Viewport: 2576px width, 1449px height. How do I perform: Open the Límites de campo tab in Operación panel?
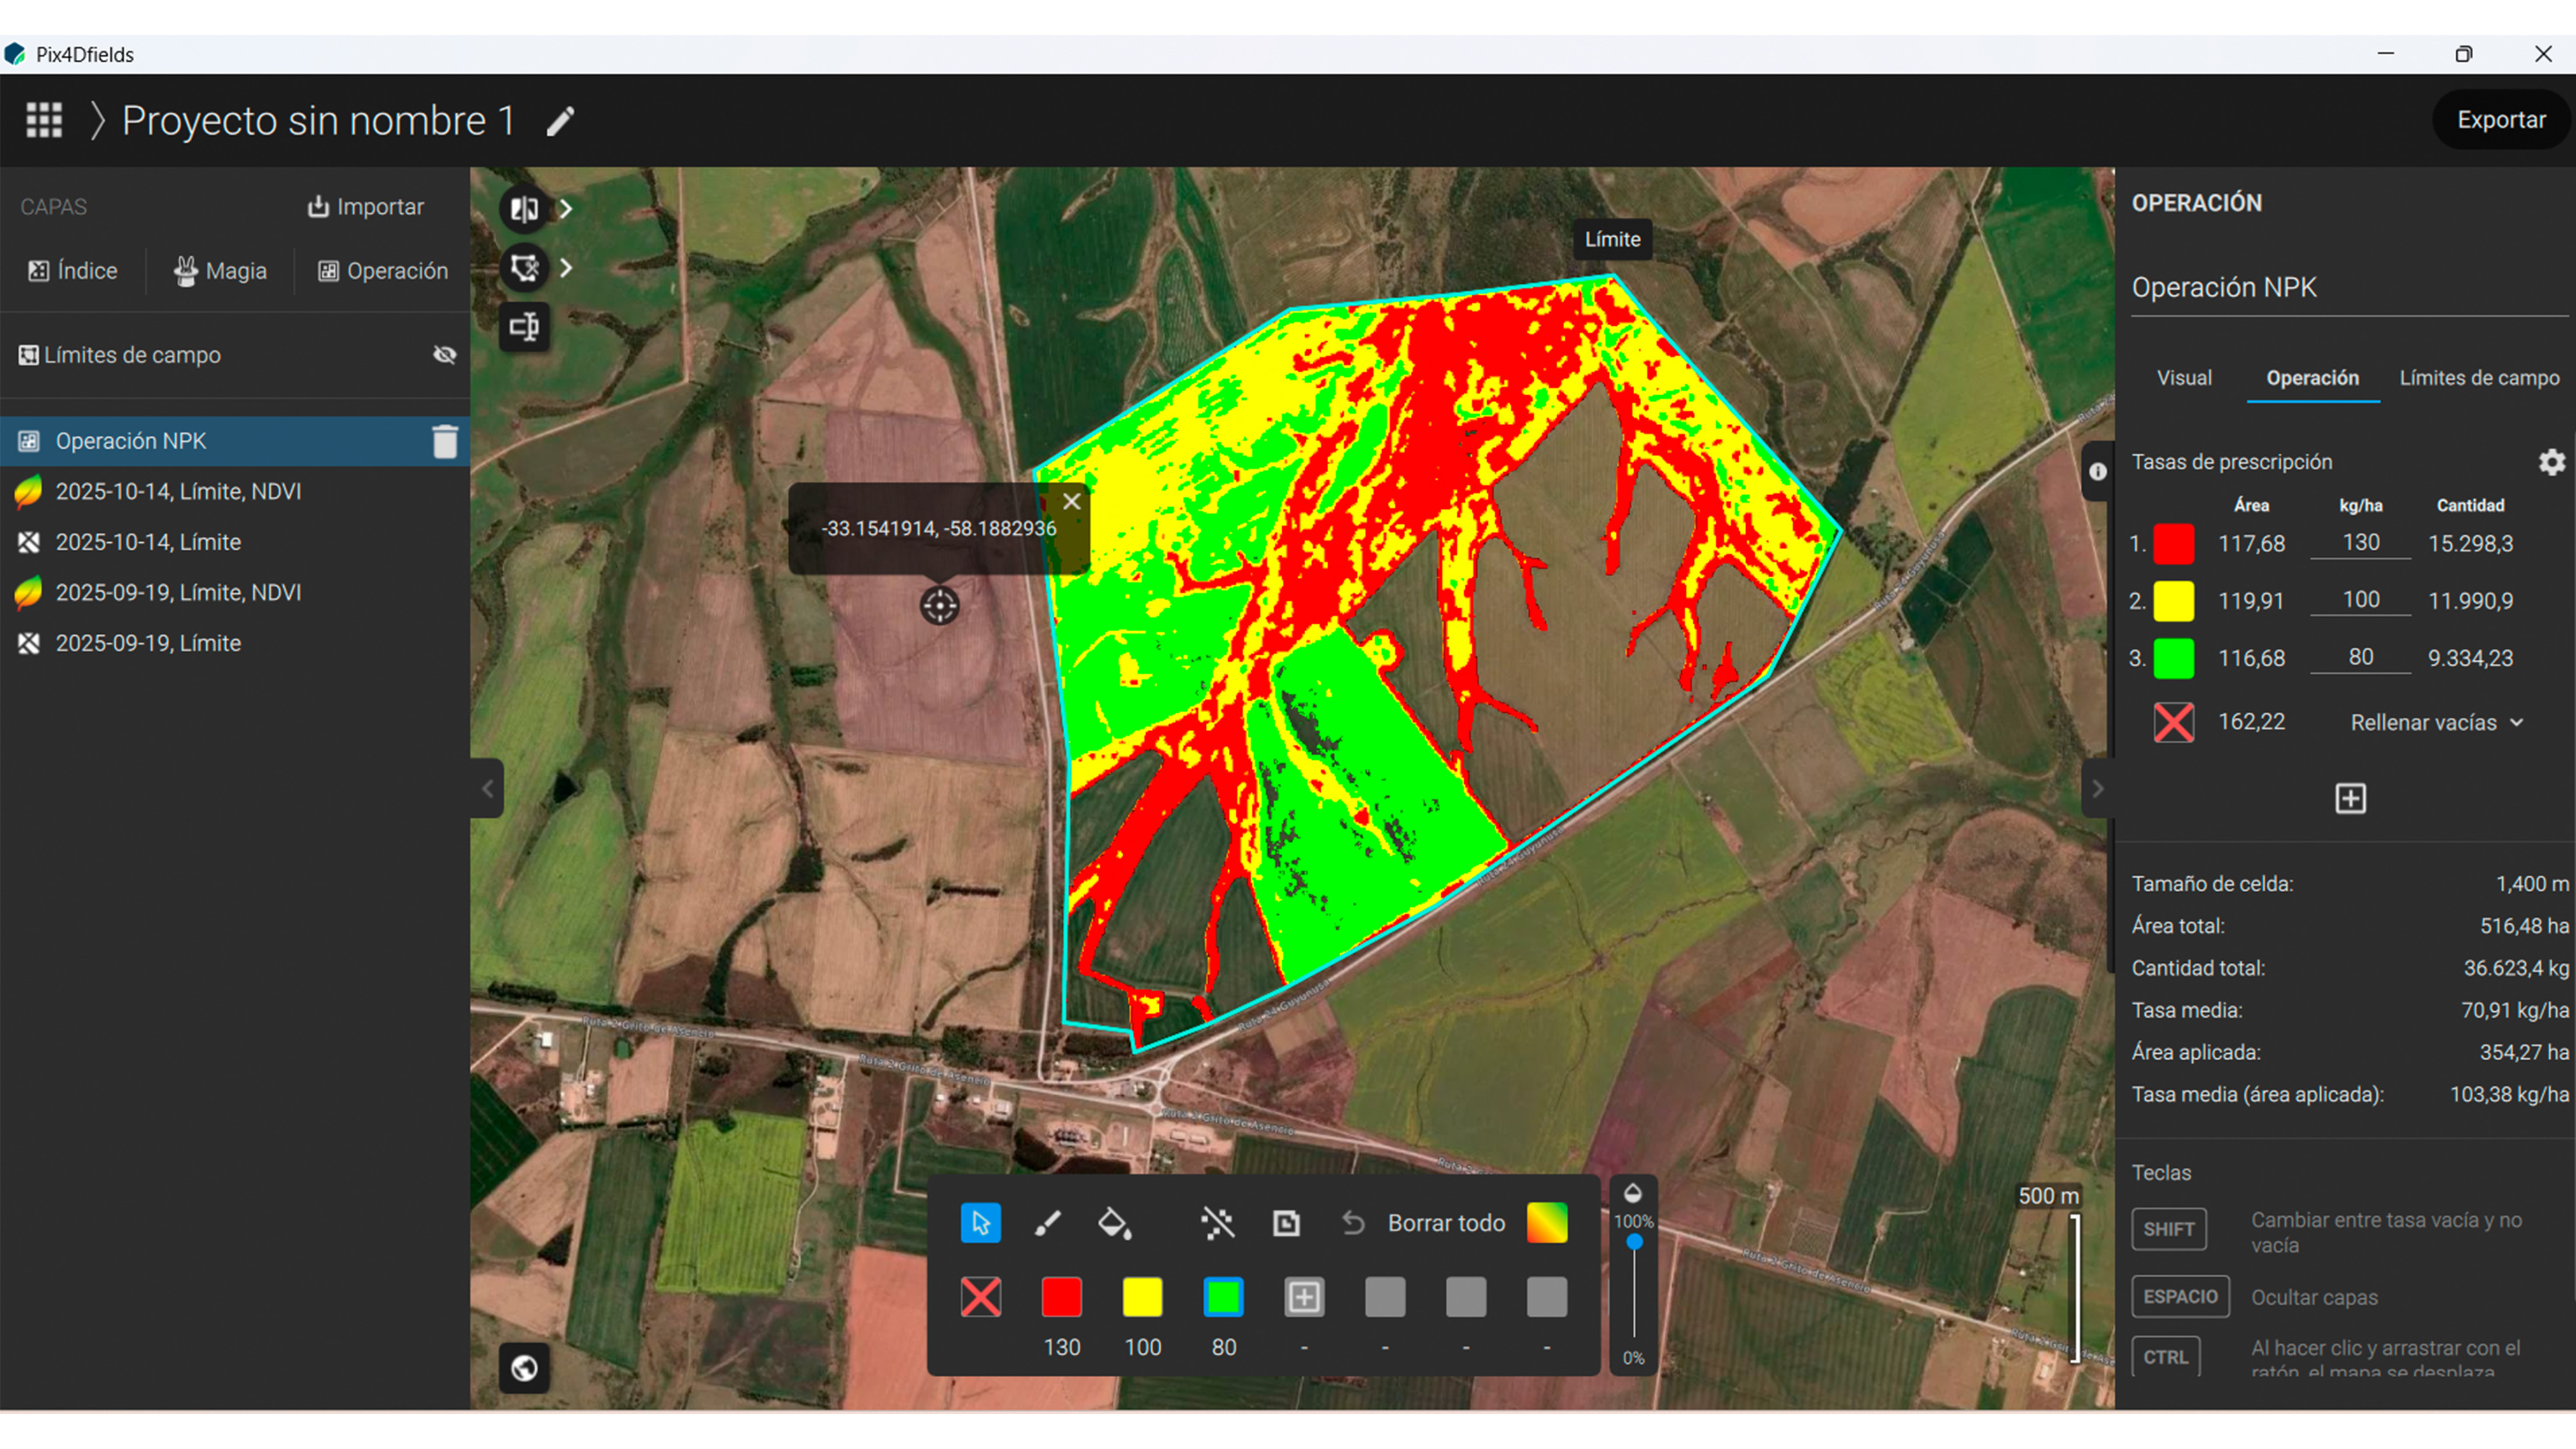click(2479, 377)
